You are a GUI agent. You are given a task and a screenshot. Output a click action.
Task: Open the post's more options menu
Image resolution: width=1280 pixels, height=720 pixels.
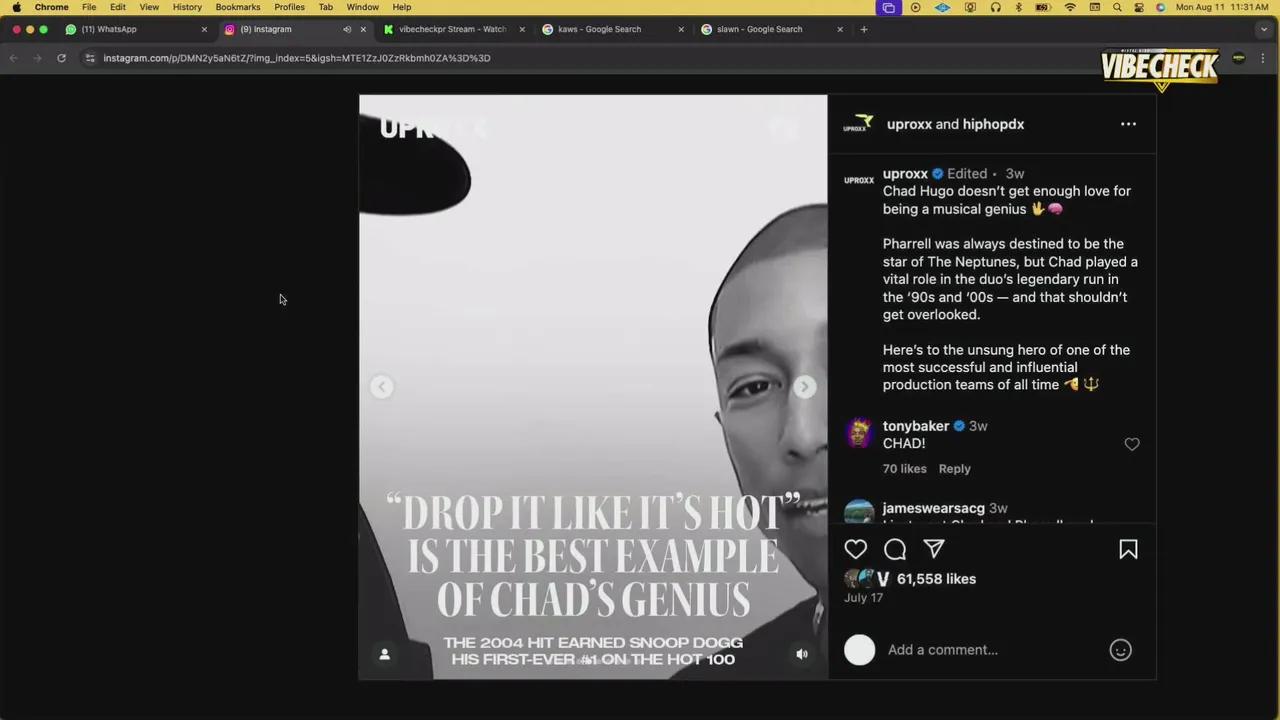pos(1128,124)
